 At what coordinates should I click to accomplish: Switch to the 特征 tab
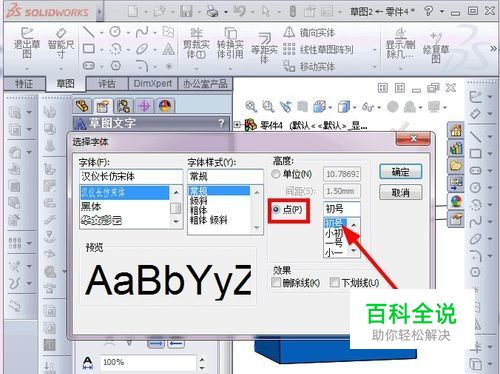click(x=24, y=84)
